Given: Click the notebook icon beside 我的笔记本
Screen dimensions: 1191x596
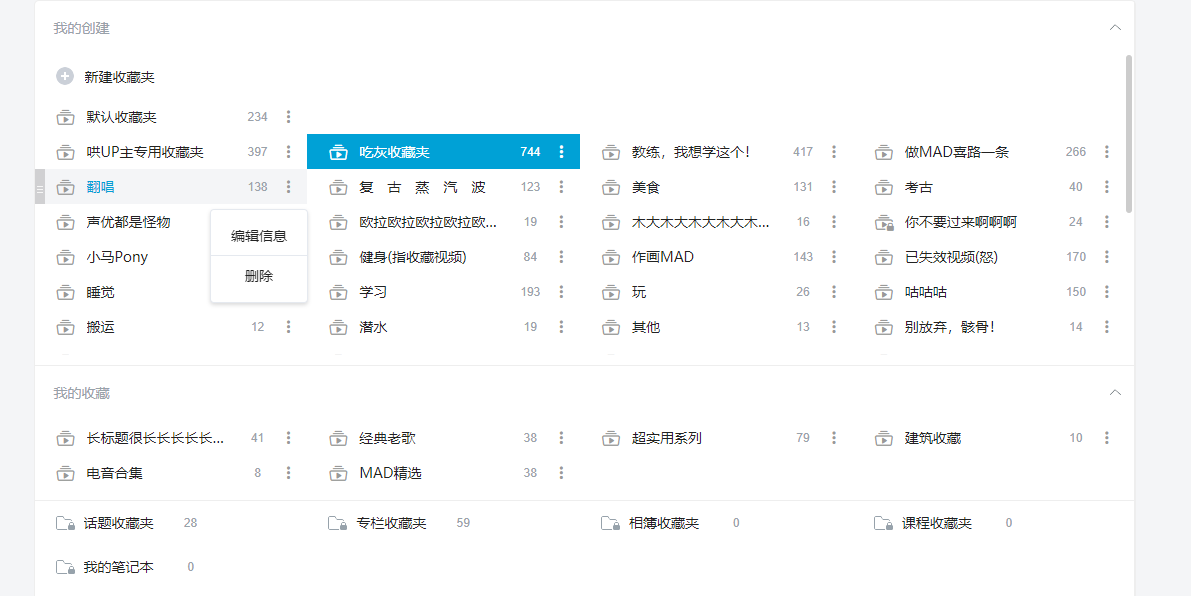Looking at the screenshot, I should pos(64,566).
